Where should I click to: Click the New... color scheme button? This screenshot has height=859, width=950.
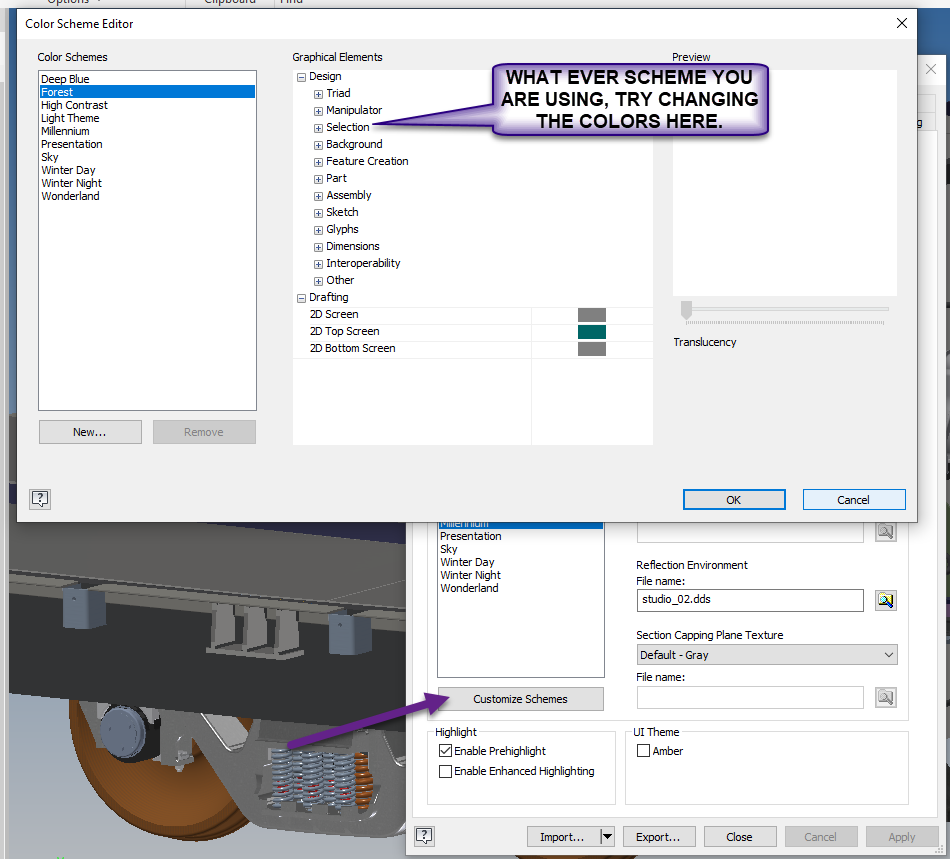pos(90,432)
